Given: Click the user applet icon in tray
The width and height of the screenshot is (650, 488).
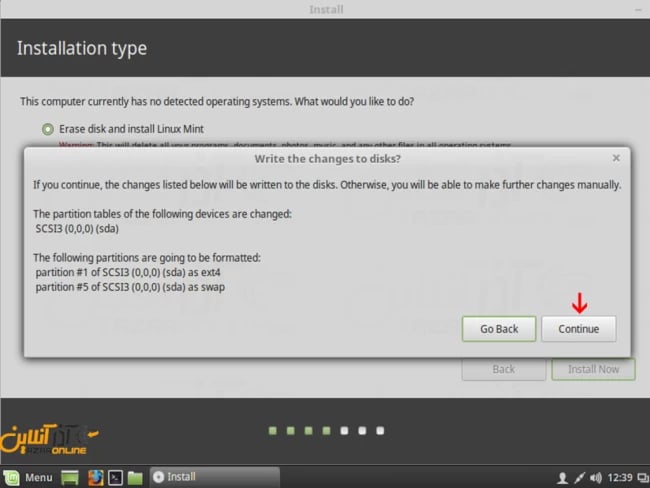Looking at the screenshot, I should click(x=562, y=478).
